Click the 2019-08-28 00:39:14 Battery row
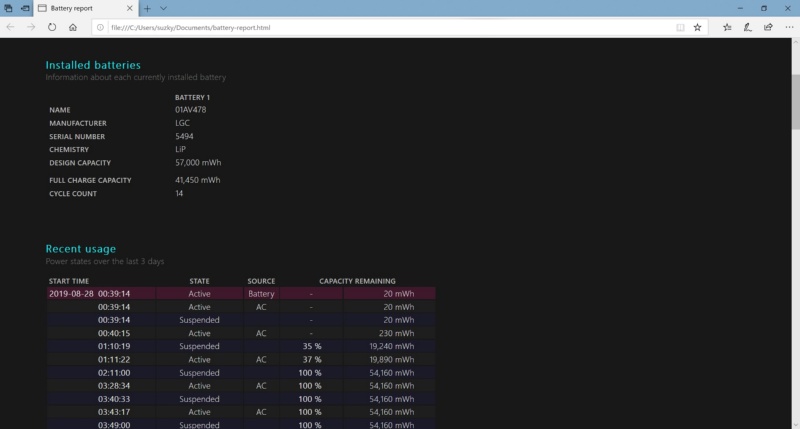Screen dimensions: 800x429 [240, 294]
